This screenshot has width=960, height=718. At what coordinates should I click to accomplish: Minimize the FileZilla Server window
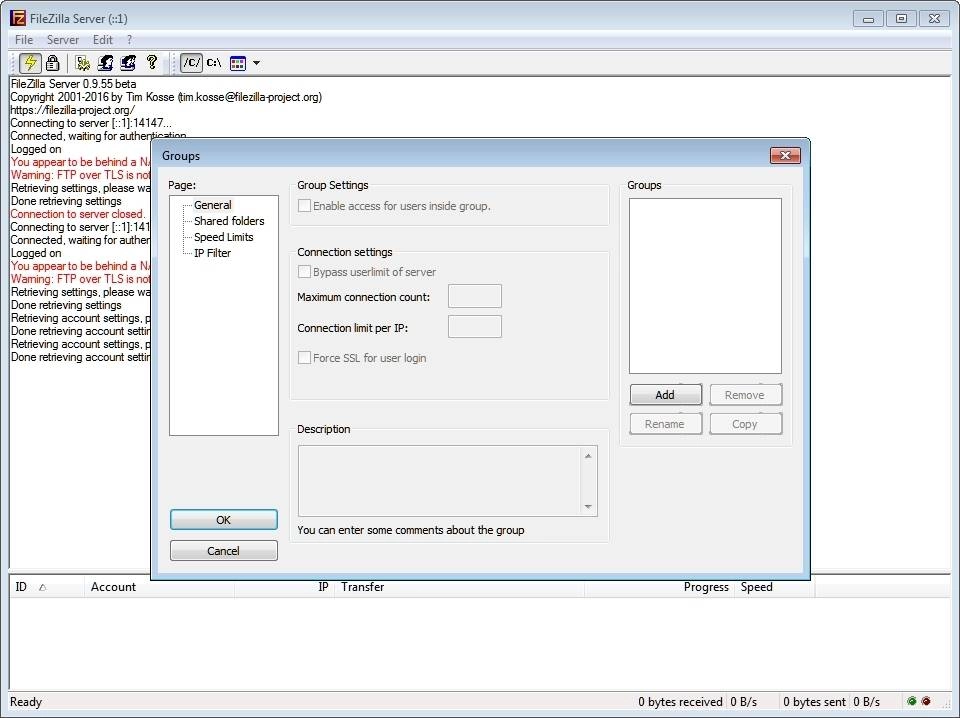click(x=868, y=18)
